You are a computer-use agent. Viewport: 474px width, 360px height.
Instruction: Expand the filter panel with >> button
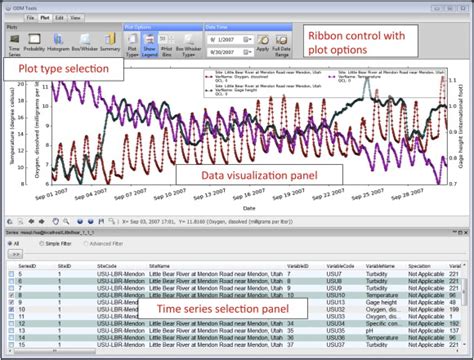point(15,254)
